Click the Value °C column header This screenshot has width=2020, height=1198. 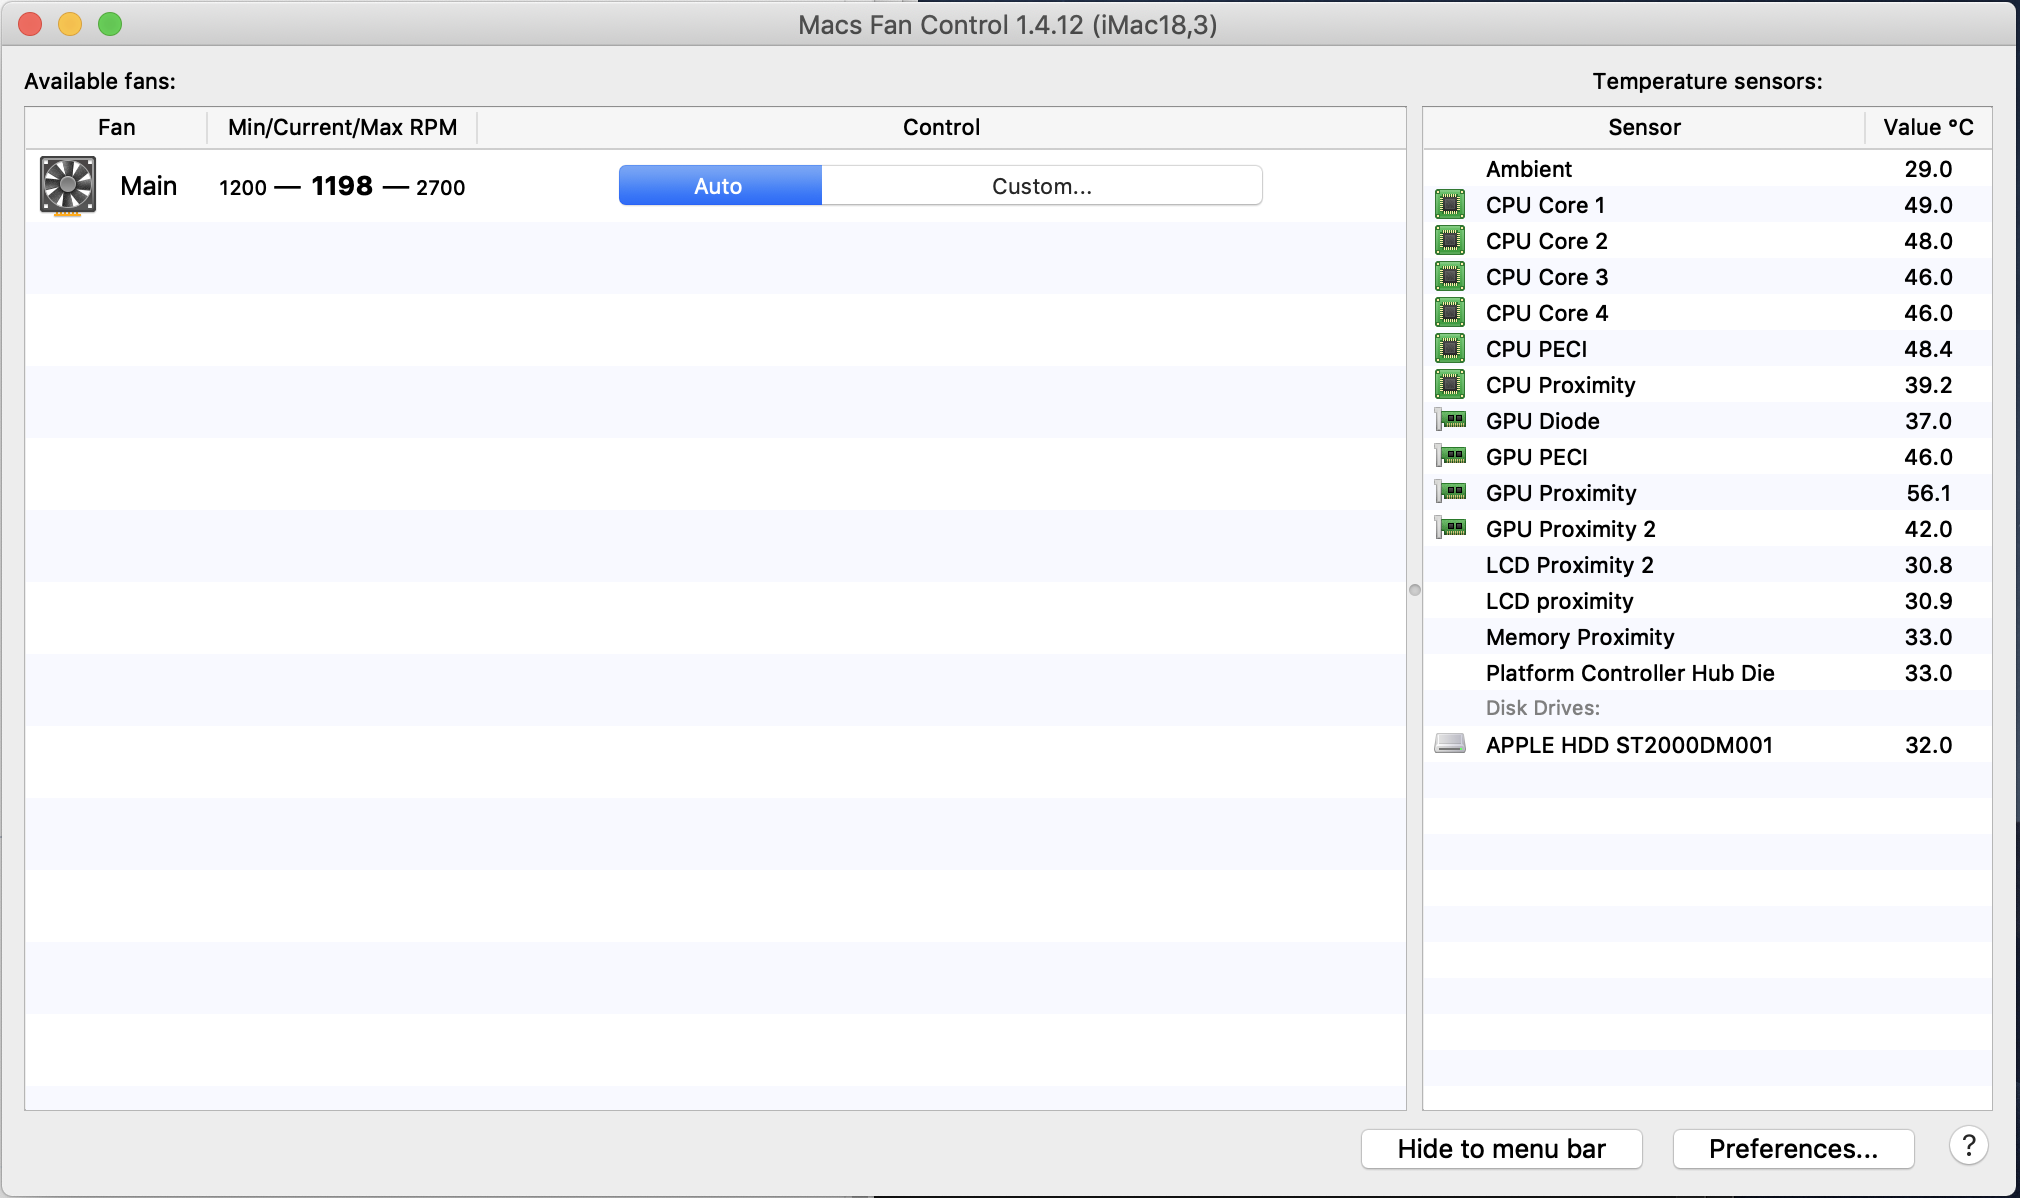(1927, 127)
